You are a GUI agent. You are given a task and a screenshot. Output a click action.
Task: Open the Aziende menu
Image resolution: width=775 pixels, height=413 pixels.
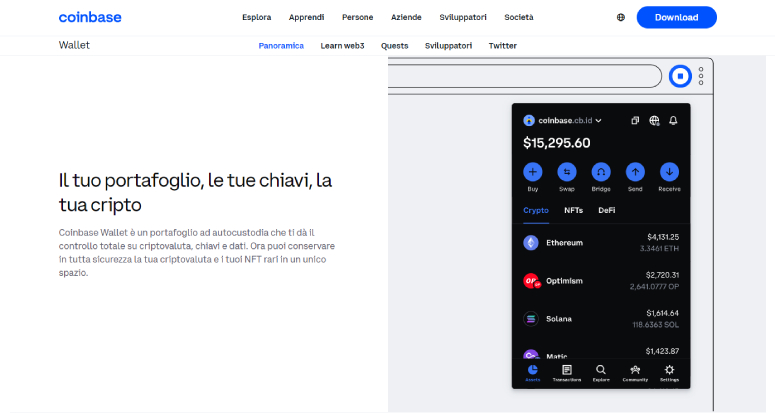coord(406,17)
